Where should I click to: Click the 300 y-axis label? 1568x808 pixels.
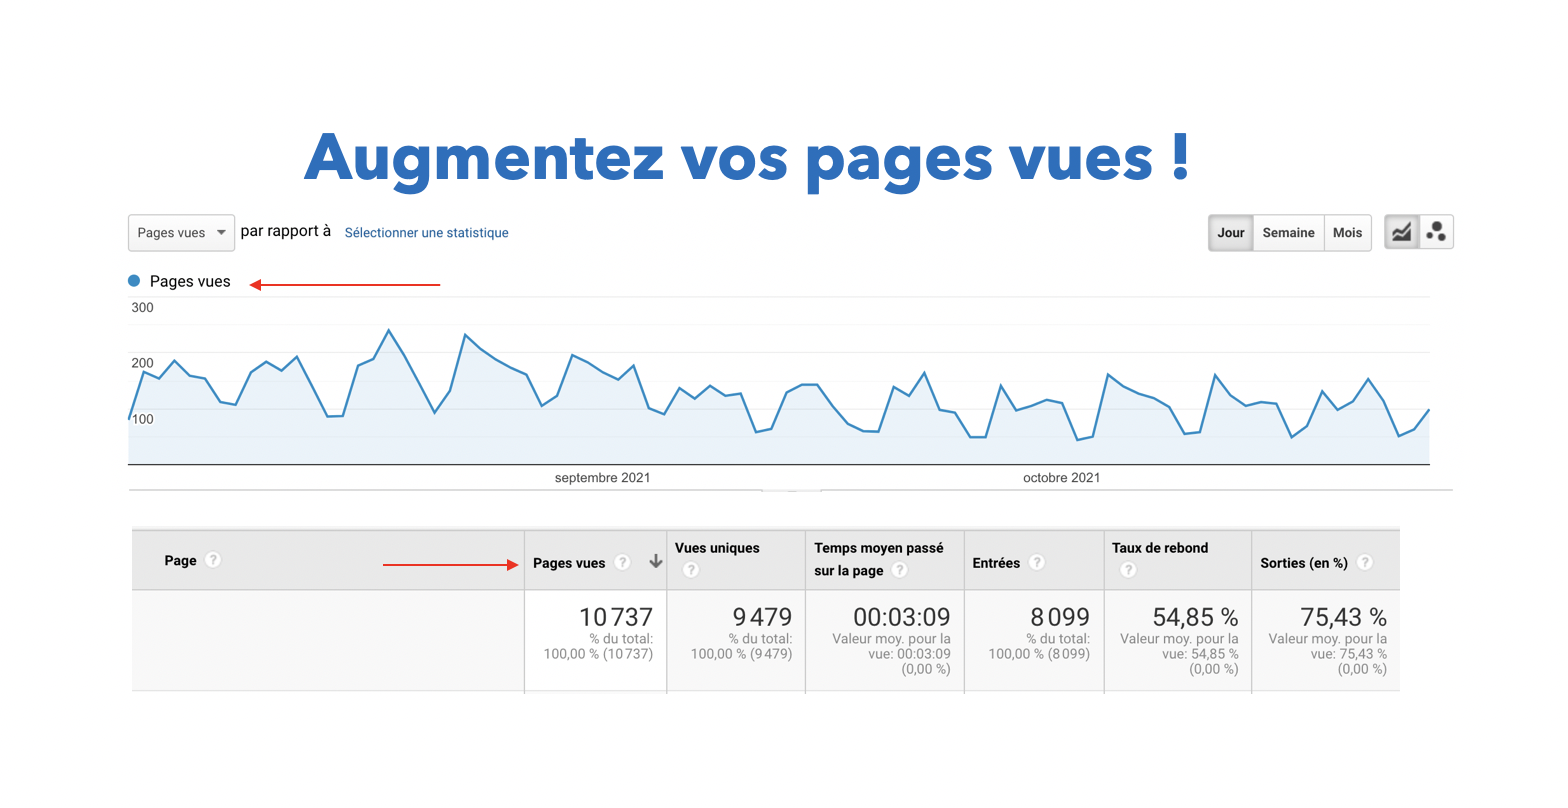(x=142, y=308)
